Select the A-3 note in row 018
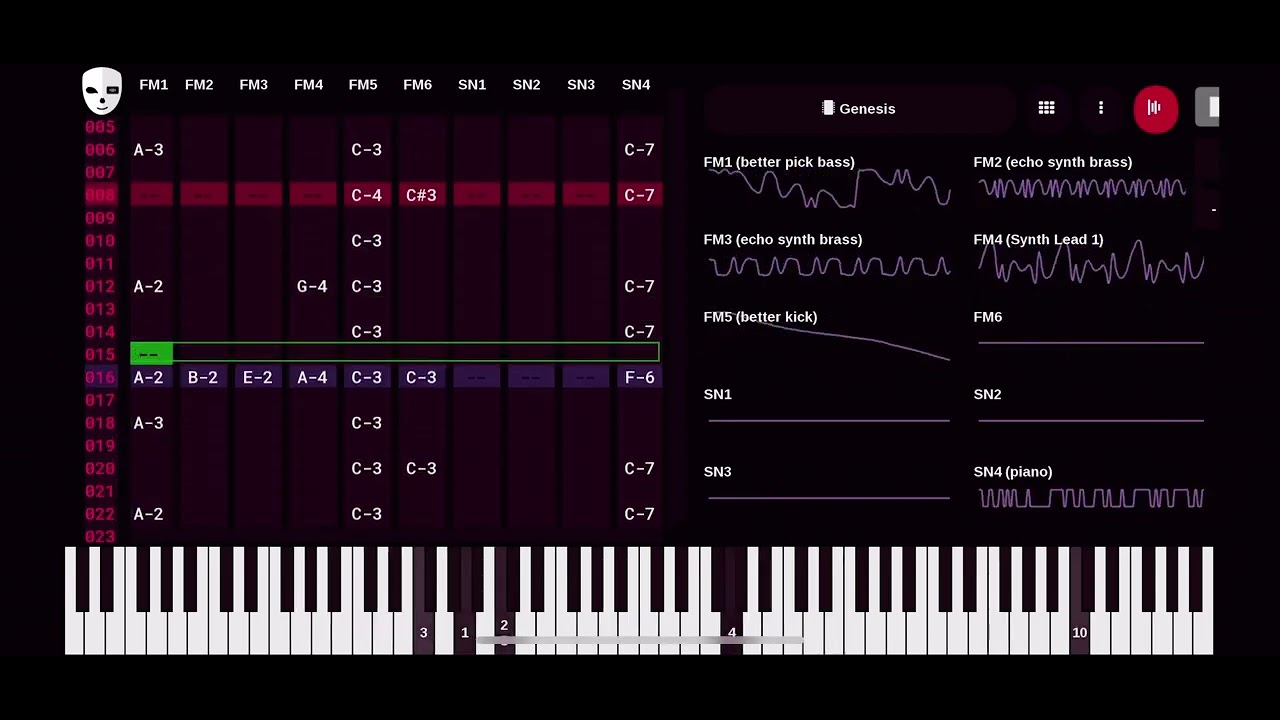 (148, 423)
